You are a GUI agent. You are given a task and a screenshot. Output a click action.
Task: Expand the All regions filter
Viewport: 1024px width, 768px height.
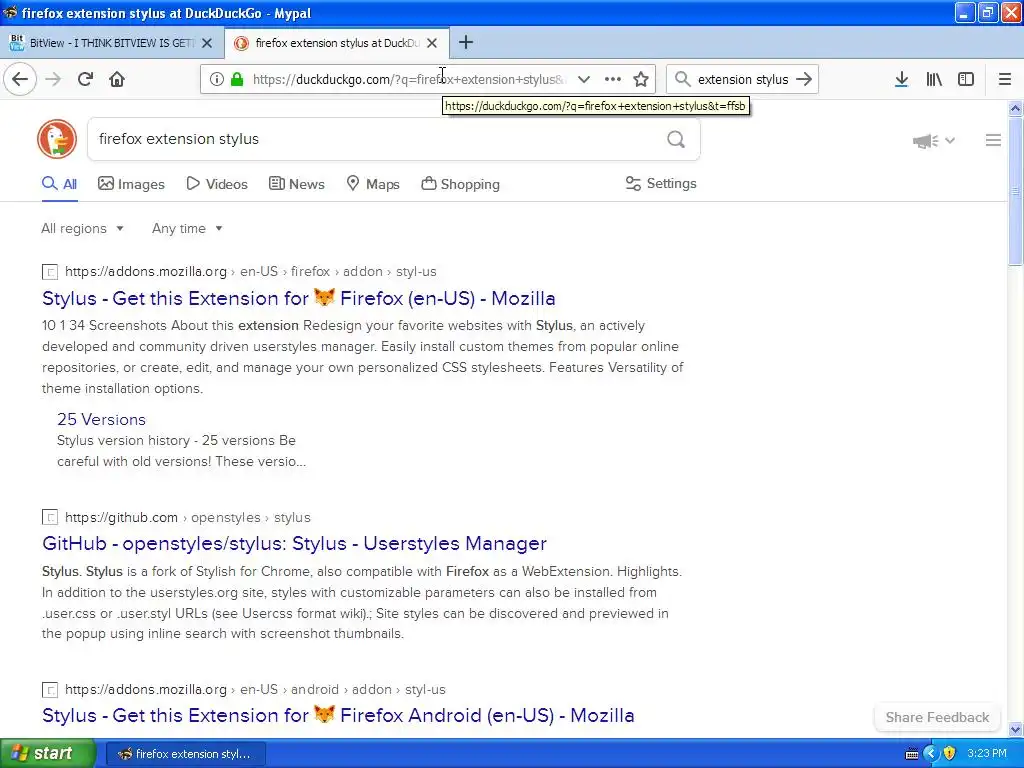(82, 229)
